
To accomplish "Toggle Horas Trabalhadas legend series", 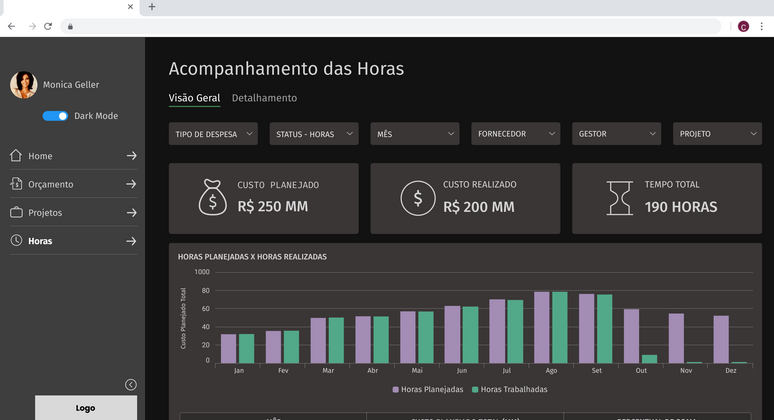I will pyautogui.click(x=509, y=389).
